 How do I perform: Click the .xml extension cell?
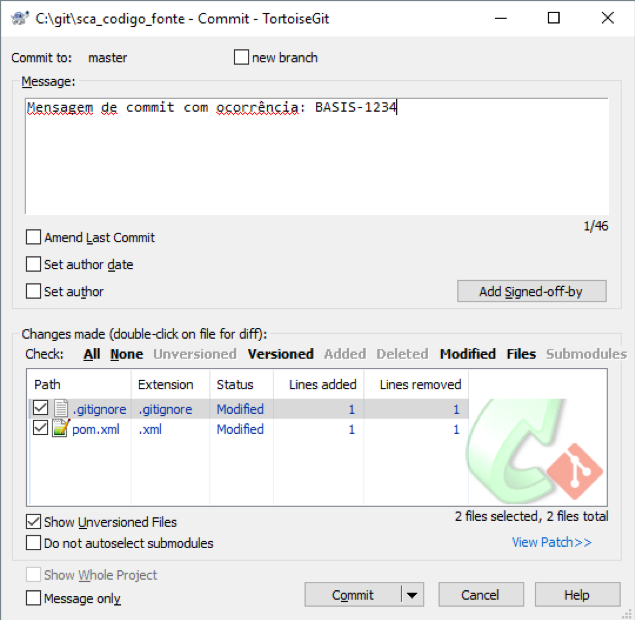(150, 429)
